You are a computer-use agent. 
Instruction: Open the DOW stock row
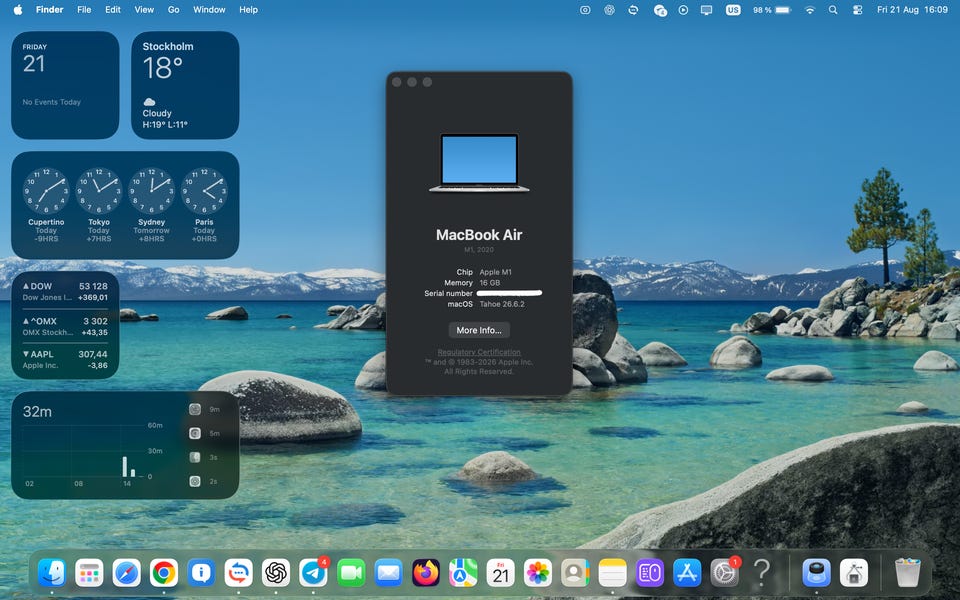(65, 291)
